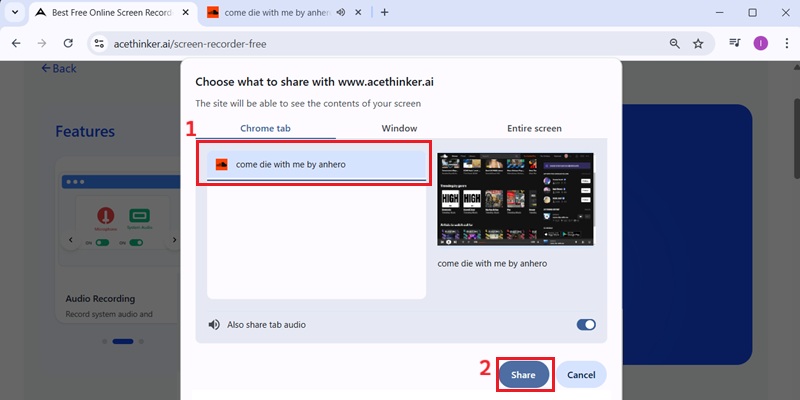The width and height of the screenshot is (800, 400).
Task: Click the scroll up arrow of page scrollbar
Action: point(796,66)
